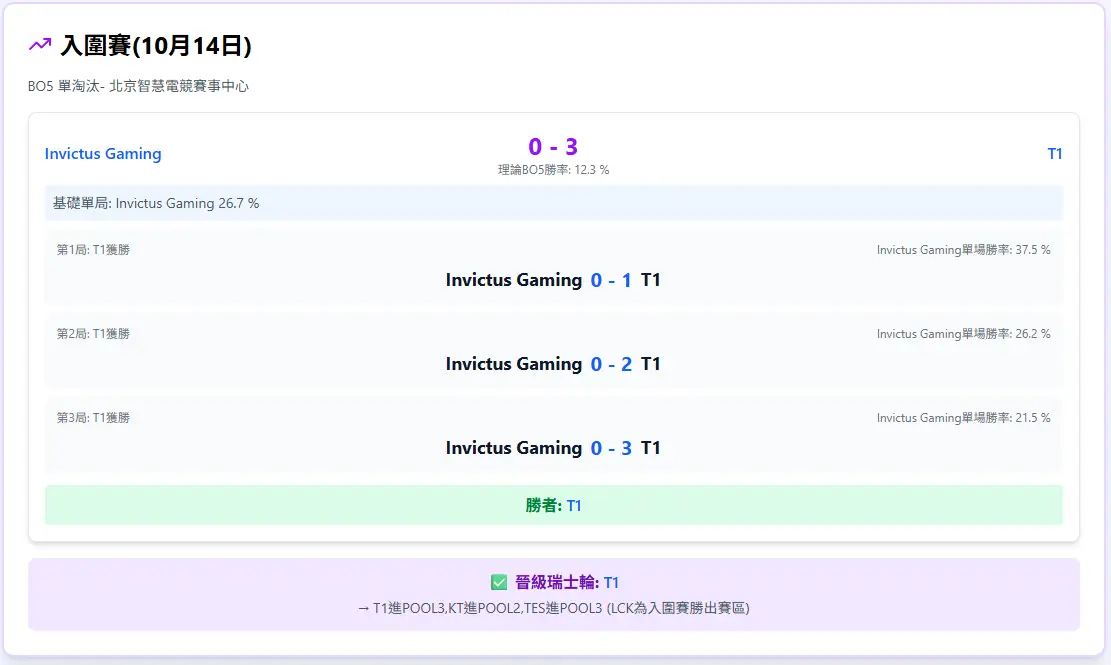The height and width of the screenshot is (665, 1111).
Task: Click the 入圍賽(10月14日) heading
Action: point(156,46)
